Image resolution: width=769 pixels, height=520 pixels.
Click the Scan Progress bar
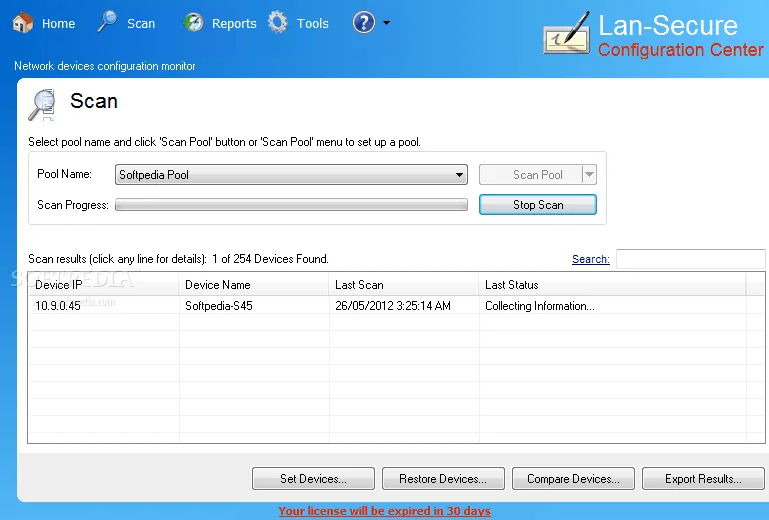pos(291,205)
